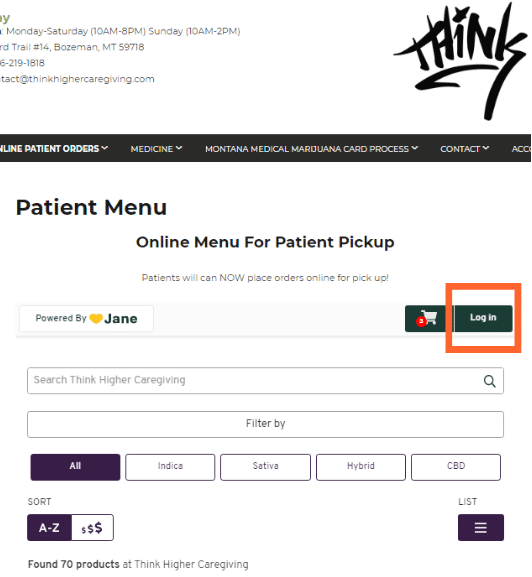
Task: Filter by Sativa strains
Action: click(265, 467)
